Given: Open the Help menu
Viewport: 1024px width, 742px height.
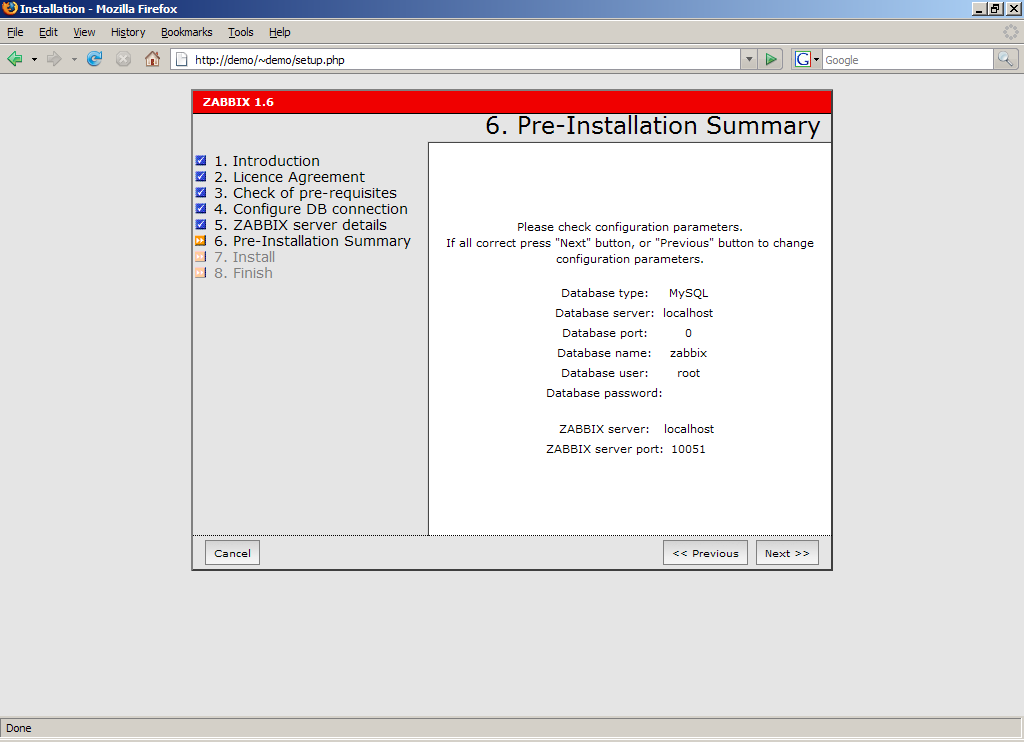Looking at the screenshot, I should (280, 32).
